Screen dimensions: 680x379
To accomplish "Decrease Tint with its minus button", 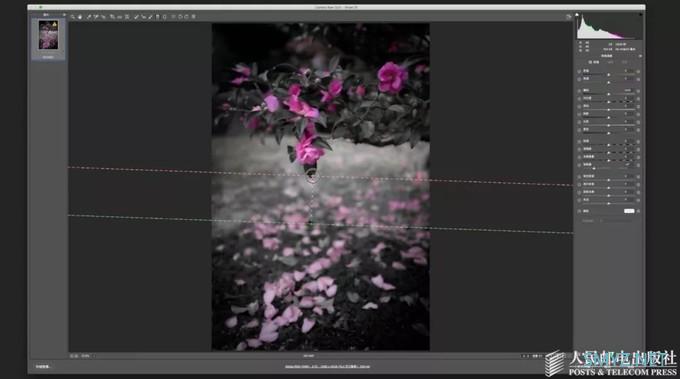I will pyautogui.click(x=579, y=79).
